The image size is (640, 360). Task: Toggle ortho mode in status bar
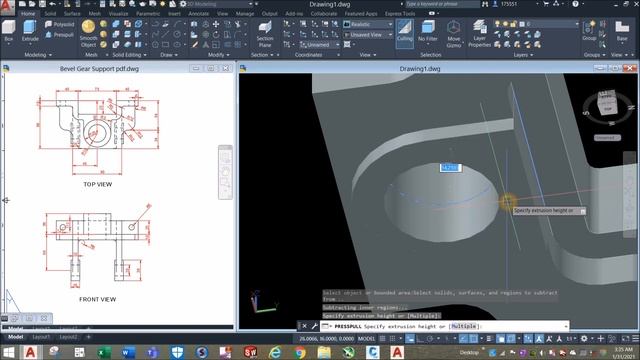[x=420, y=338]
